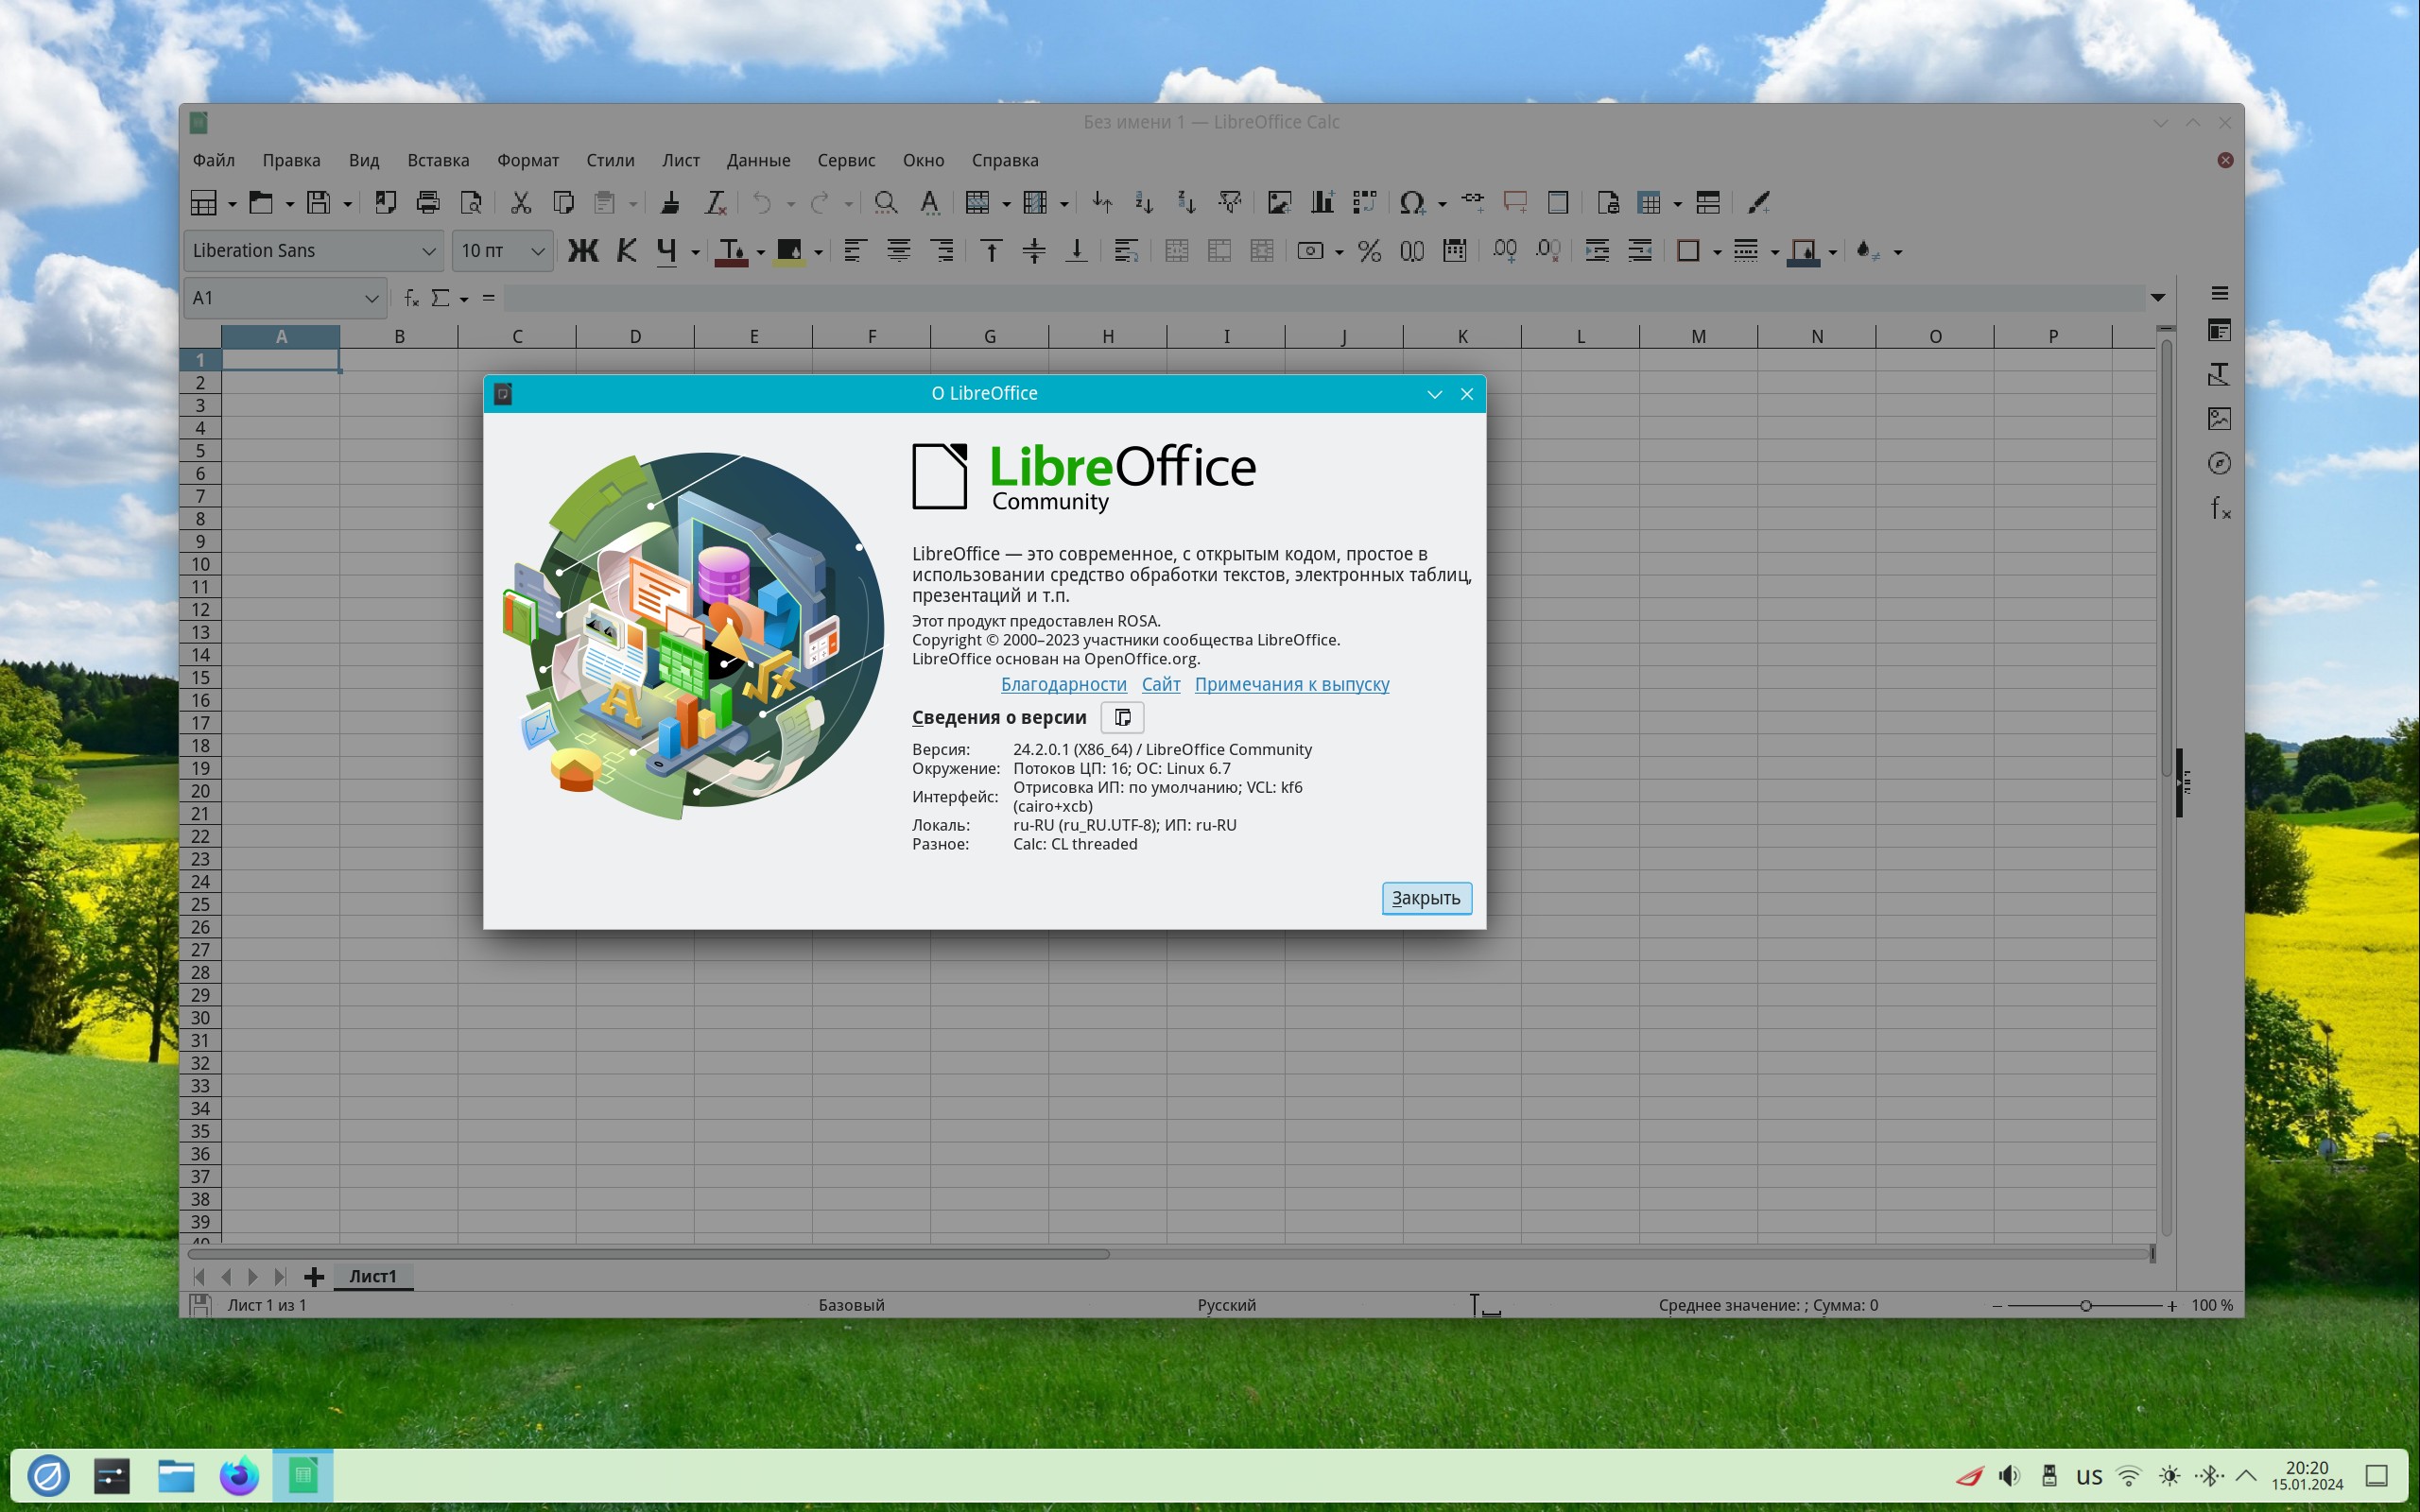Expand the Name Box A1 dropdown
The image size is (2420, 1512).
pos(371,298)
